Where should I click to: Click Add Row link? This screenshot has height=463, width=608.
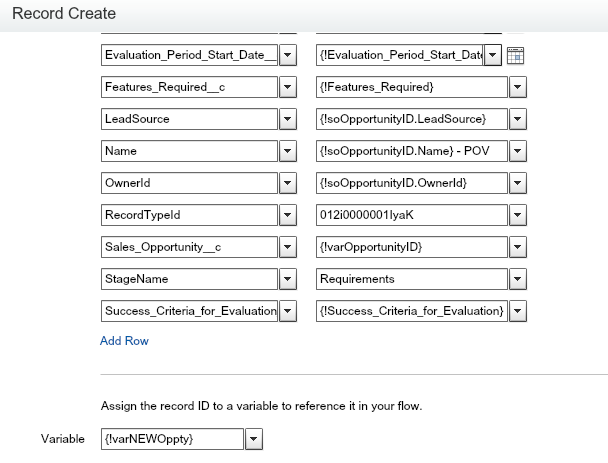point(124,341)
